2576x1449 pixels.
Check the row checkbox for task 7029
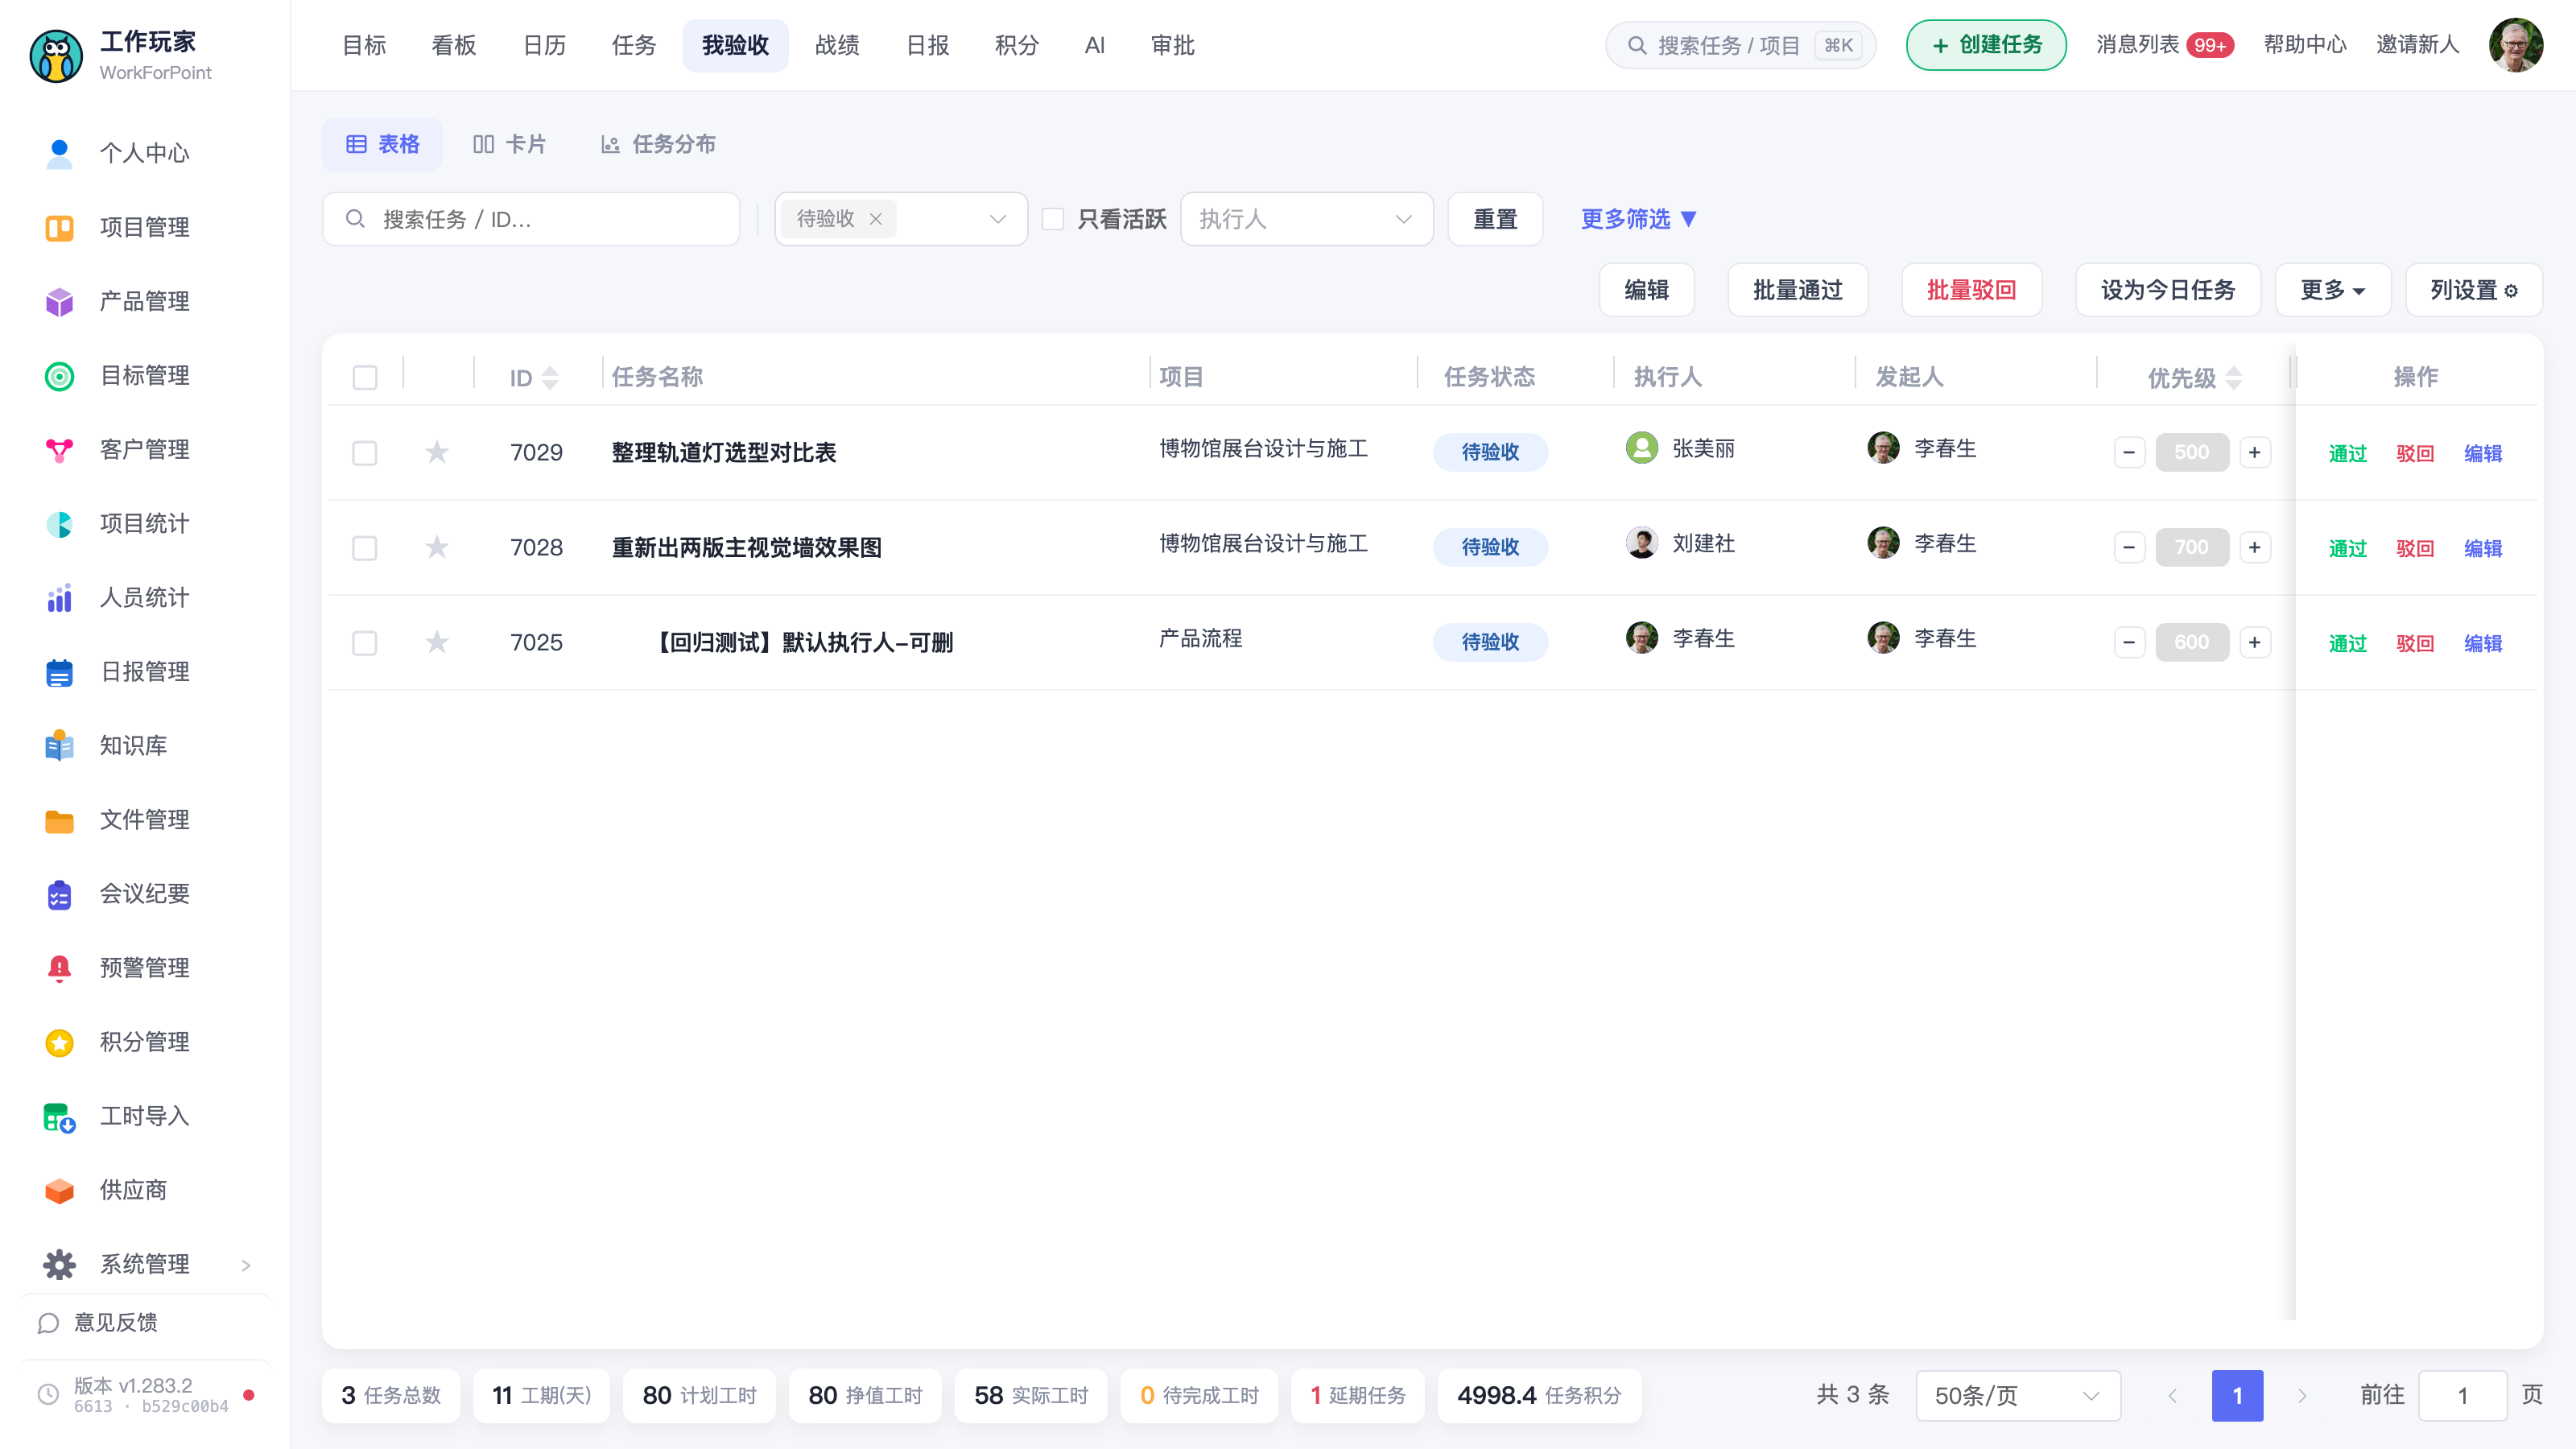(x=365, y=453)
